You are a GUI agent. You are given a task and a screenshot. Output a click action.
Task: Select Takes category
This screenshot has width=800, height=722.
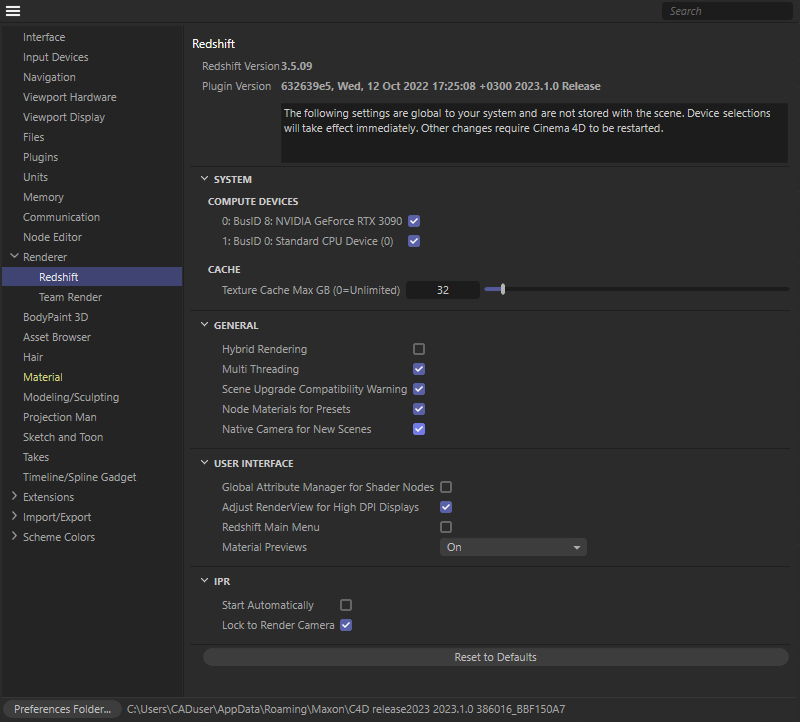coord(36,457)
